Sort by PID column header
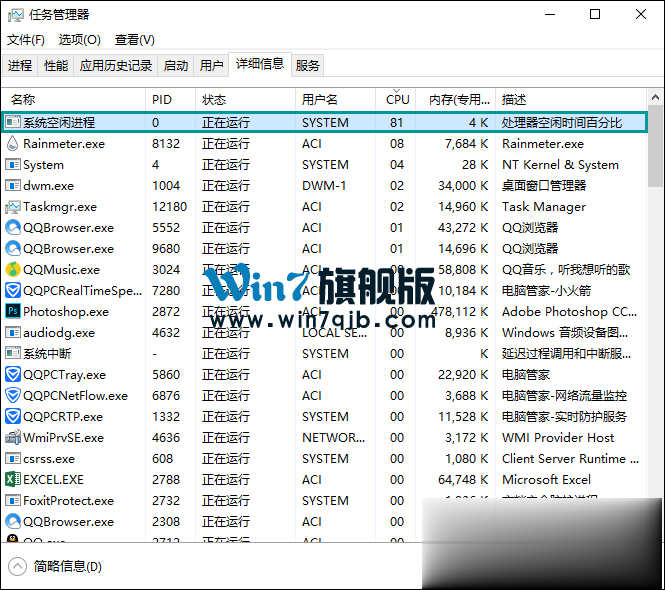Screen dimensions: 665x590 click(162, 100)
